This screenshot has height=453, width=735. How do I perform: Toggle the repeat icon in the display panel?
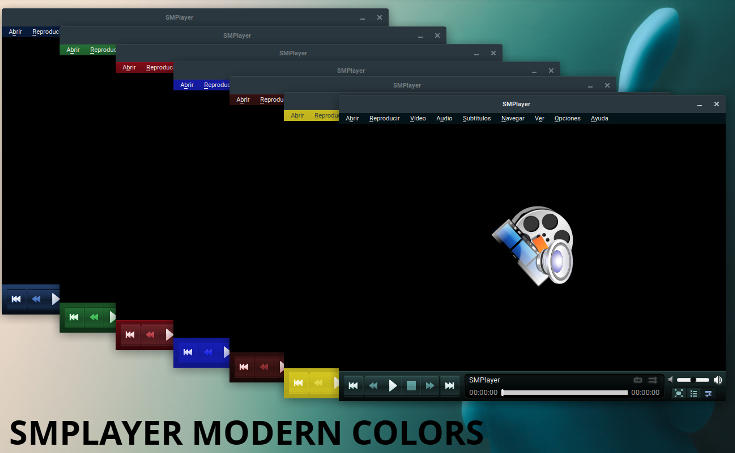point(638,380)
